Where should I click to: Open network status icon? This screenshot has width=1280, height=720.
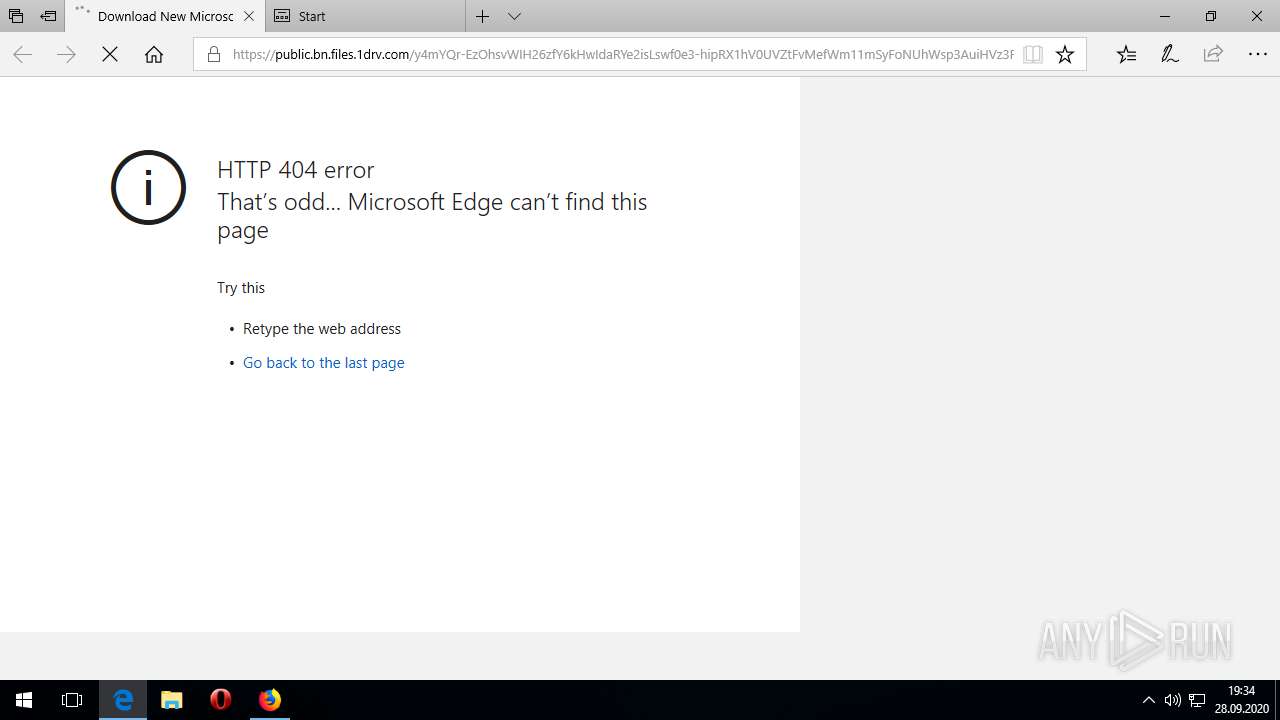point(1197,700)
